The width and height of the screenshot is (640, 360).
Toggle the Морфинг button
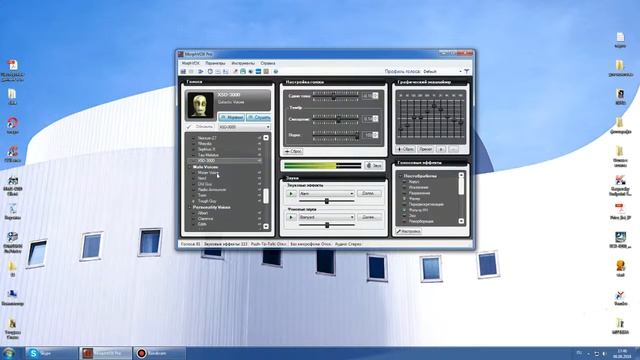[x=231, y=118]
